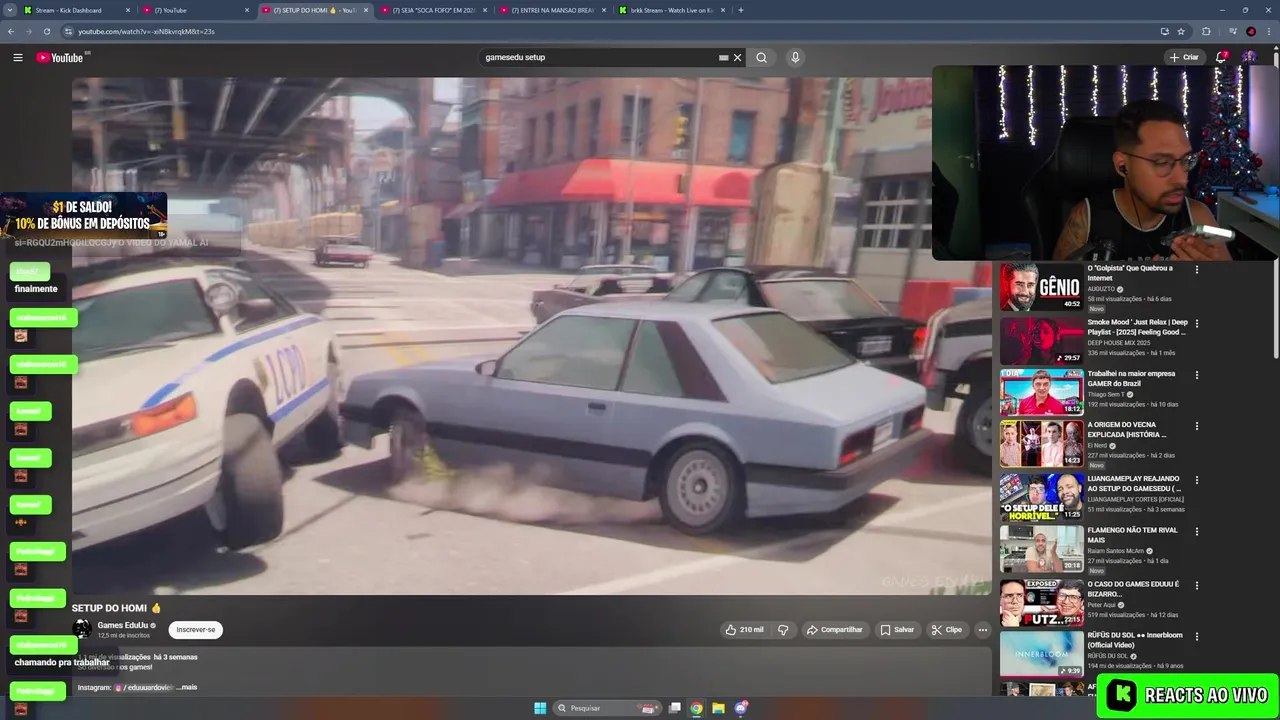Image resolution: width=1280 pixels, height=720 pixels.
Task: Open a new browser tab
Action: (x=741, y=10)
